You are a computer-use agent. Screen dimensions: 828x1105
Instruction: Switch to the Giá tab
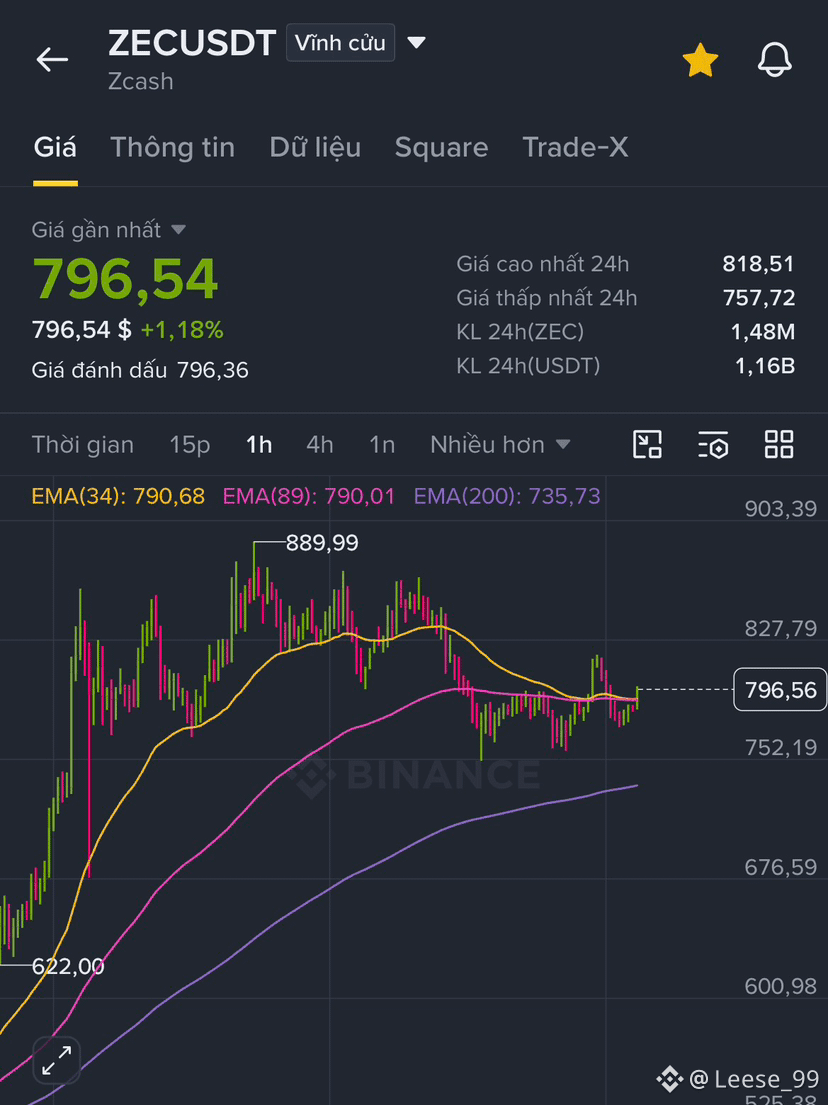(x=55, y=147)
